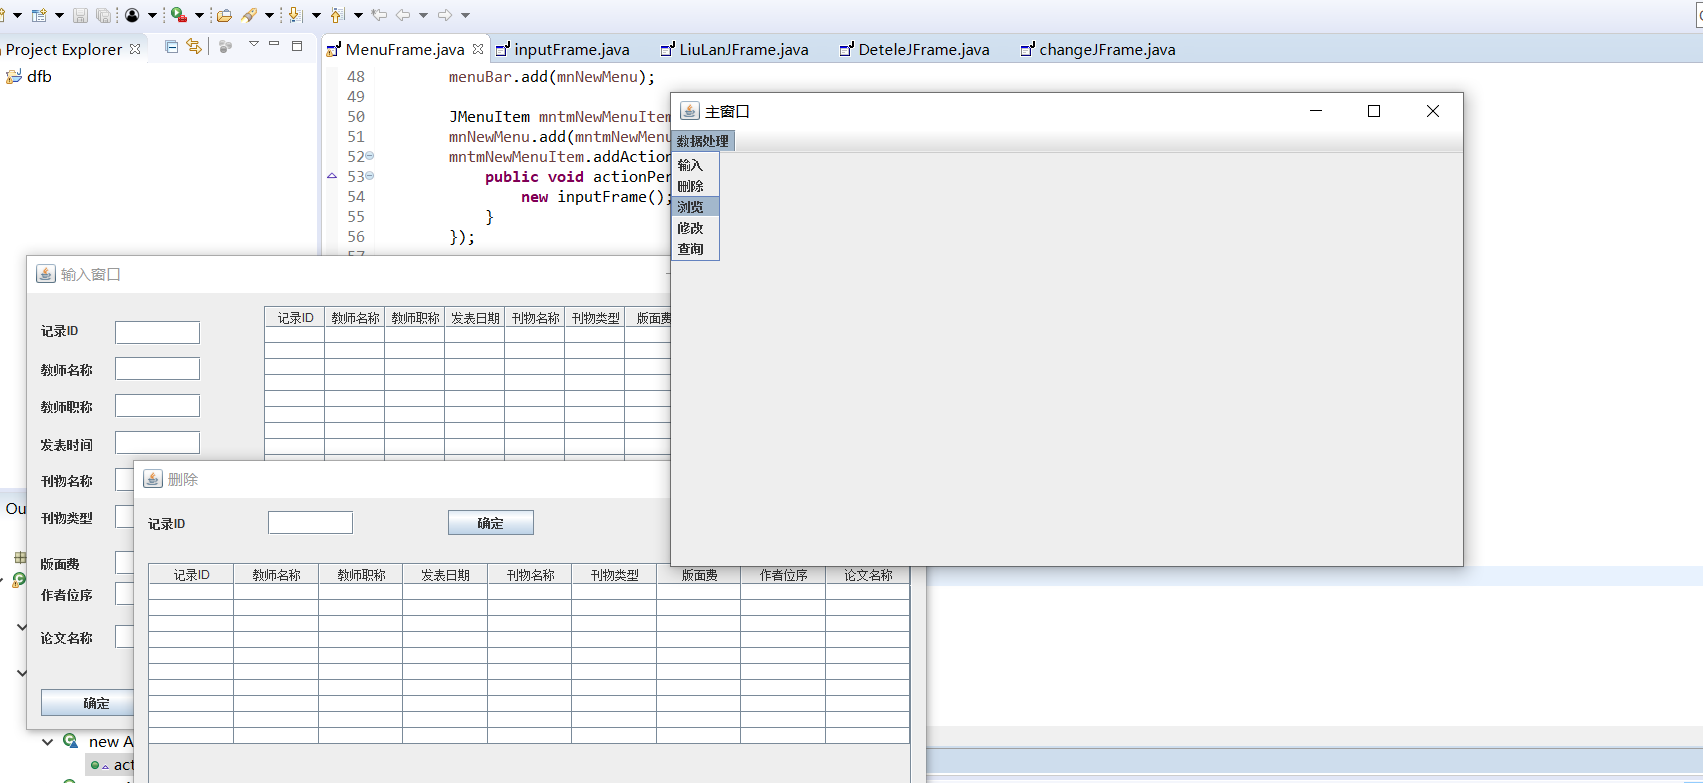Click the Java icon in 输入窗口 title
Viewport: 1703px width, 783px height.
(x=46, y=274)
